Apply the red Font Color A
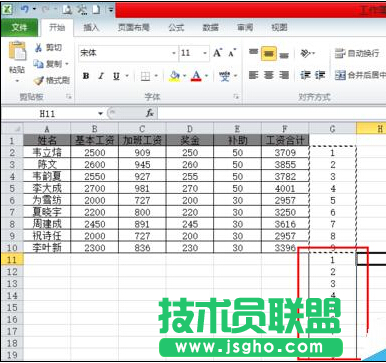The image size is (386, 363). [196, 76]
